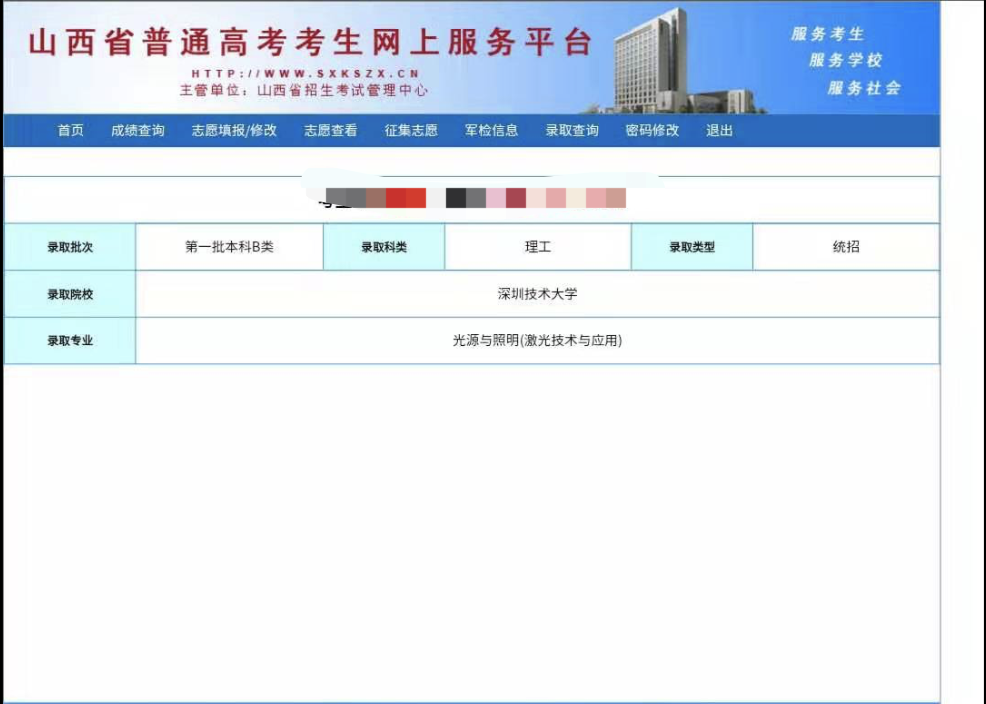986x704 pixels.
Task: Select the 深圳技术大学 cell value
Action: [x=538, y=294]
